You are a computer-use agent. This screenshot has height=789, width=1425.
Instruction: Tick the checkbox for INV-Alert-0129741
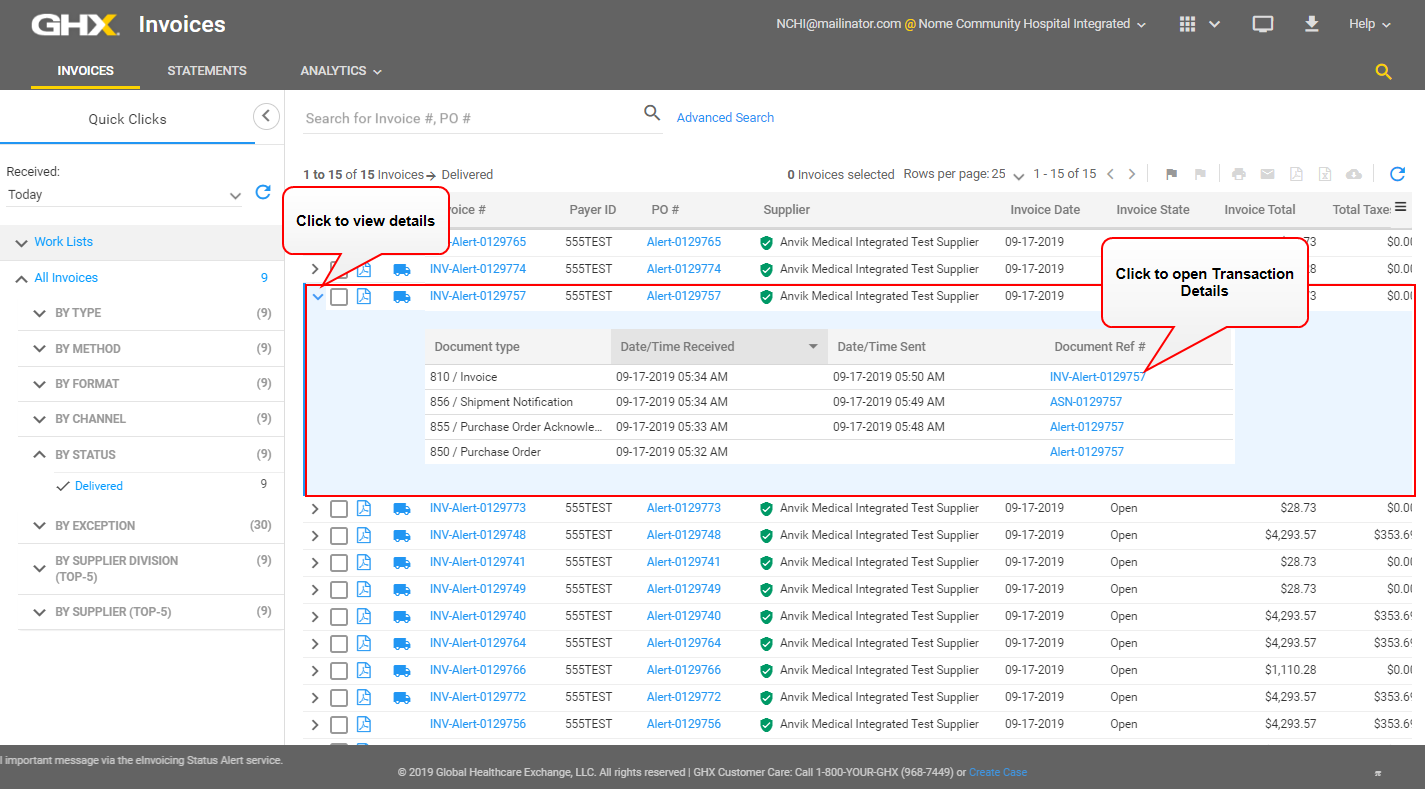click(339, 562)
